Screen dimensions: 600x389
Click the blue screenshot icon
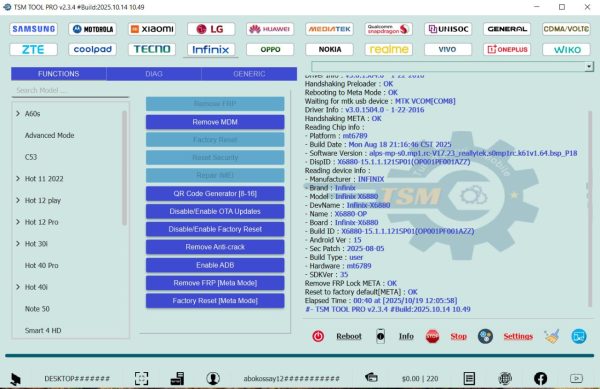pos(579,336)
